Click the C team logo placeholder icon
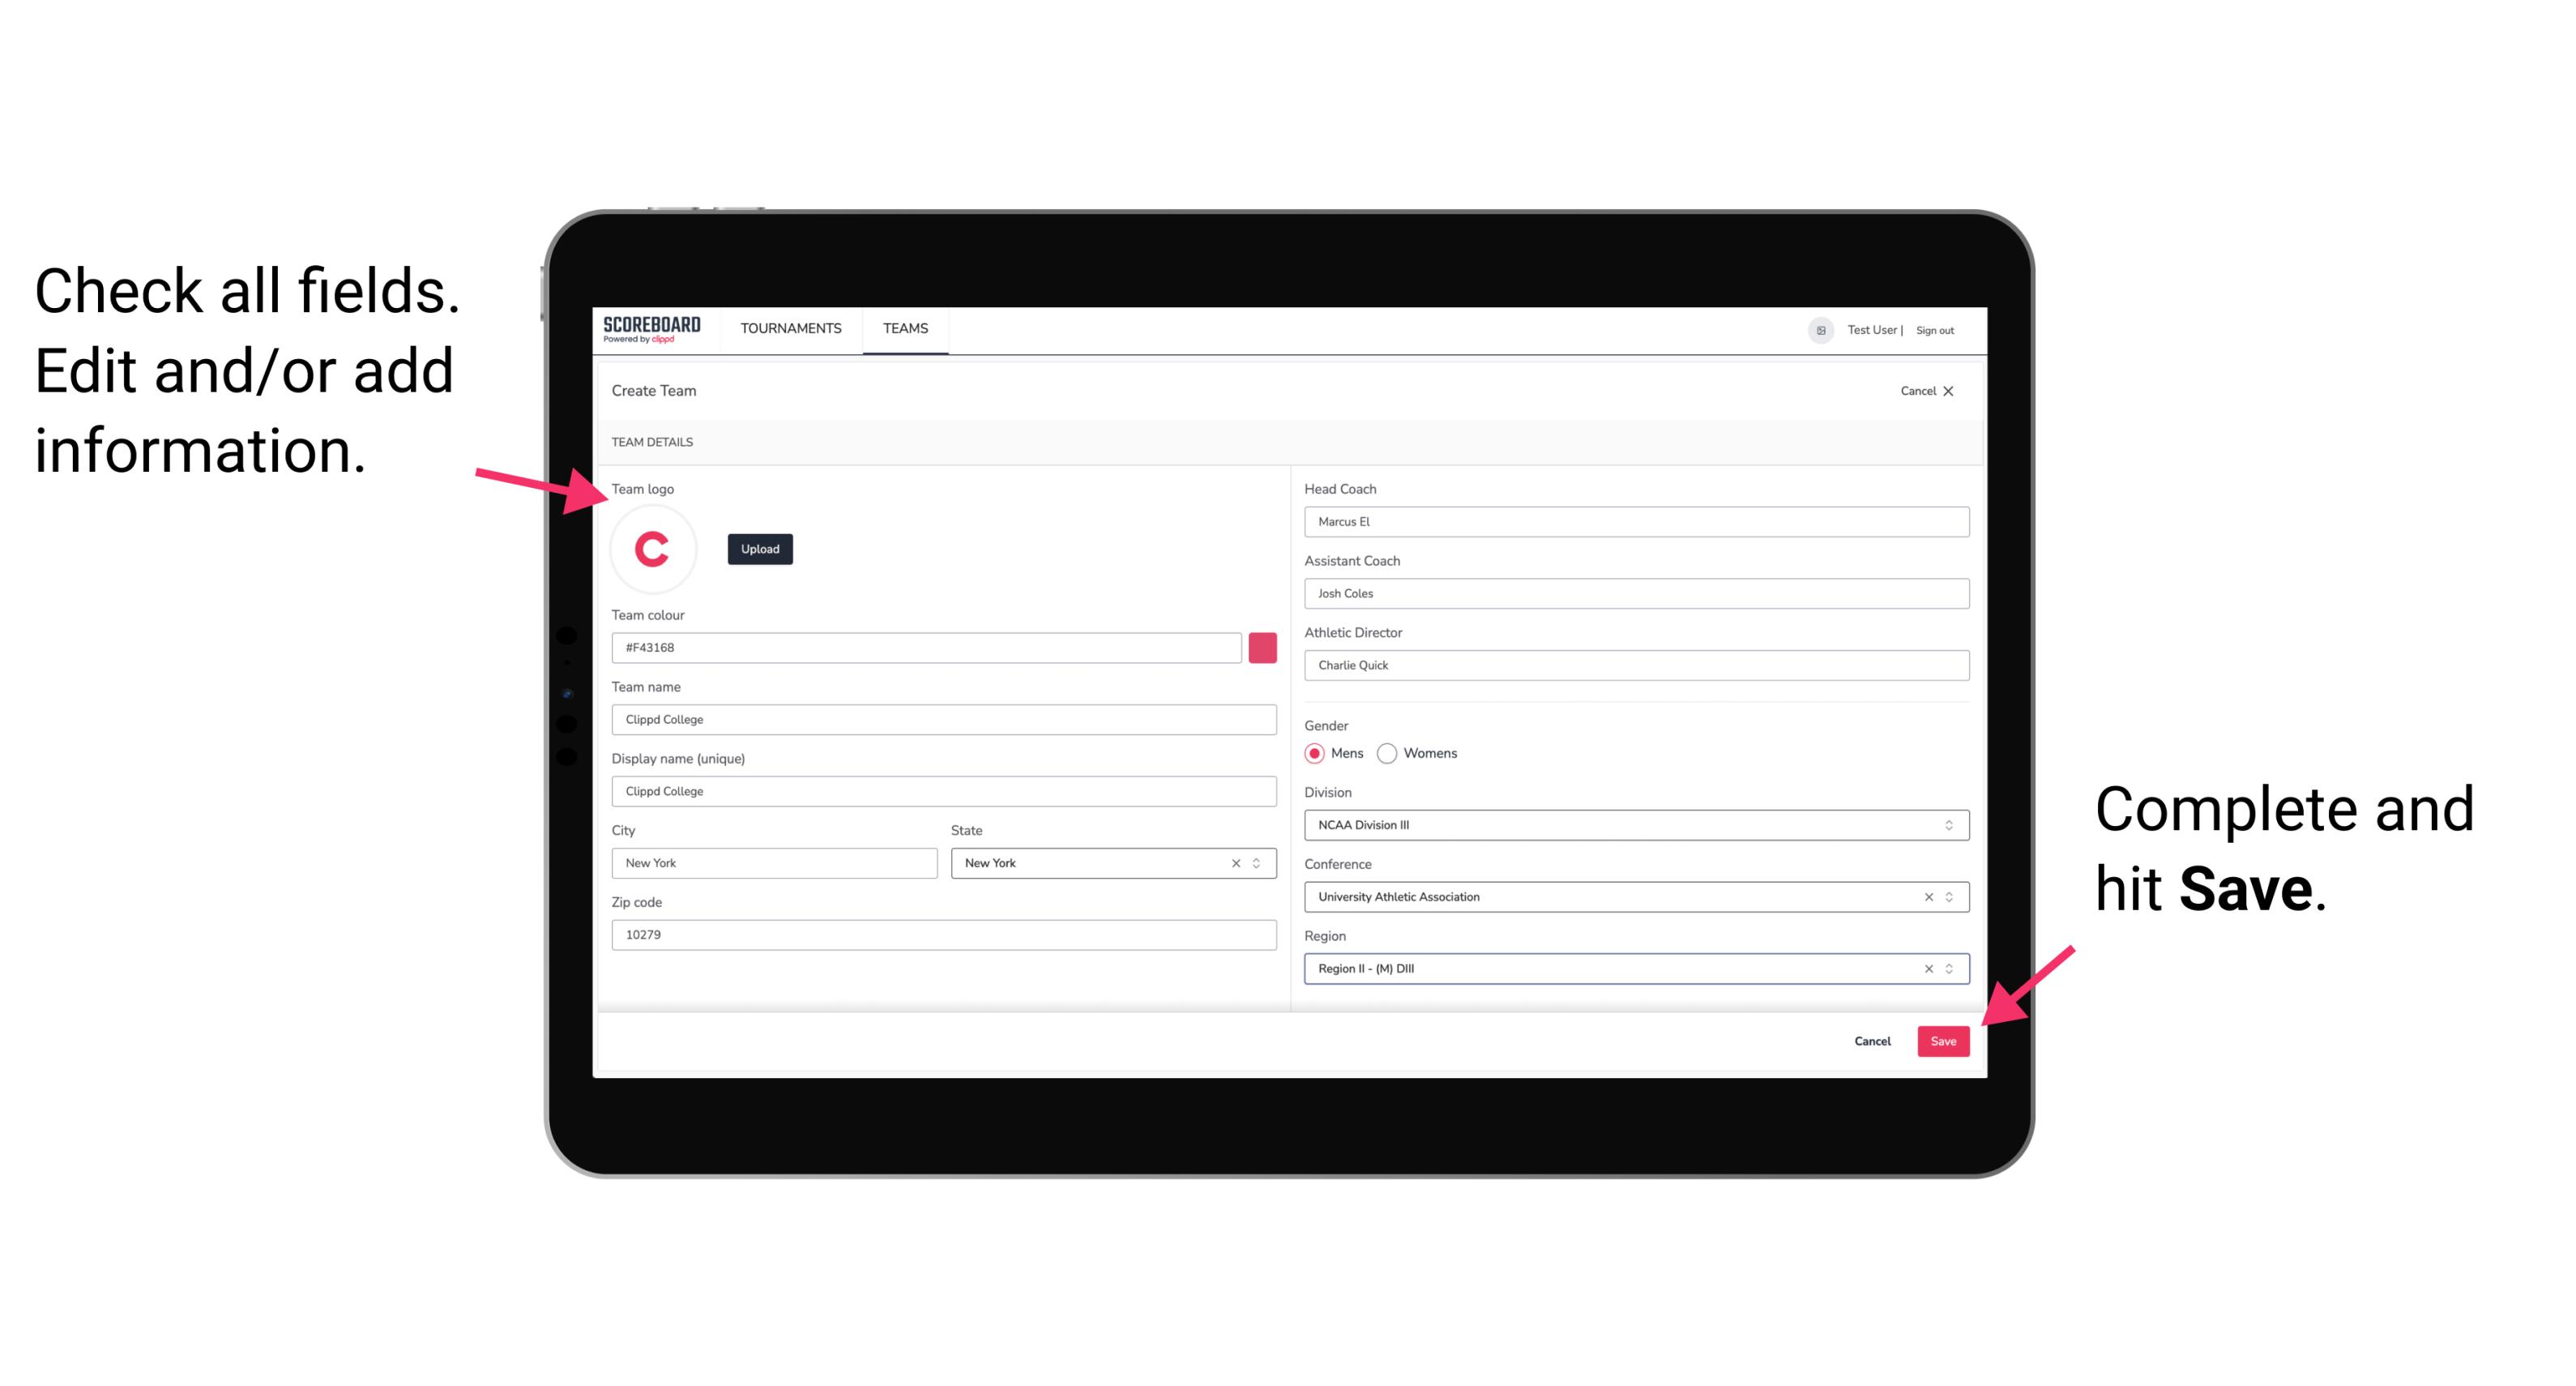Viewport: 2576px width, 1386px height. pyautogui.click(x=653, y=548)
